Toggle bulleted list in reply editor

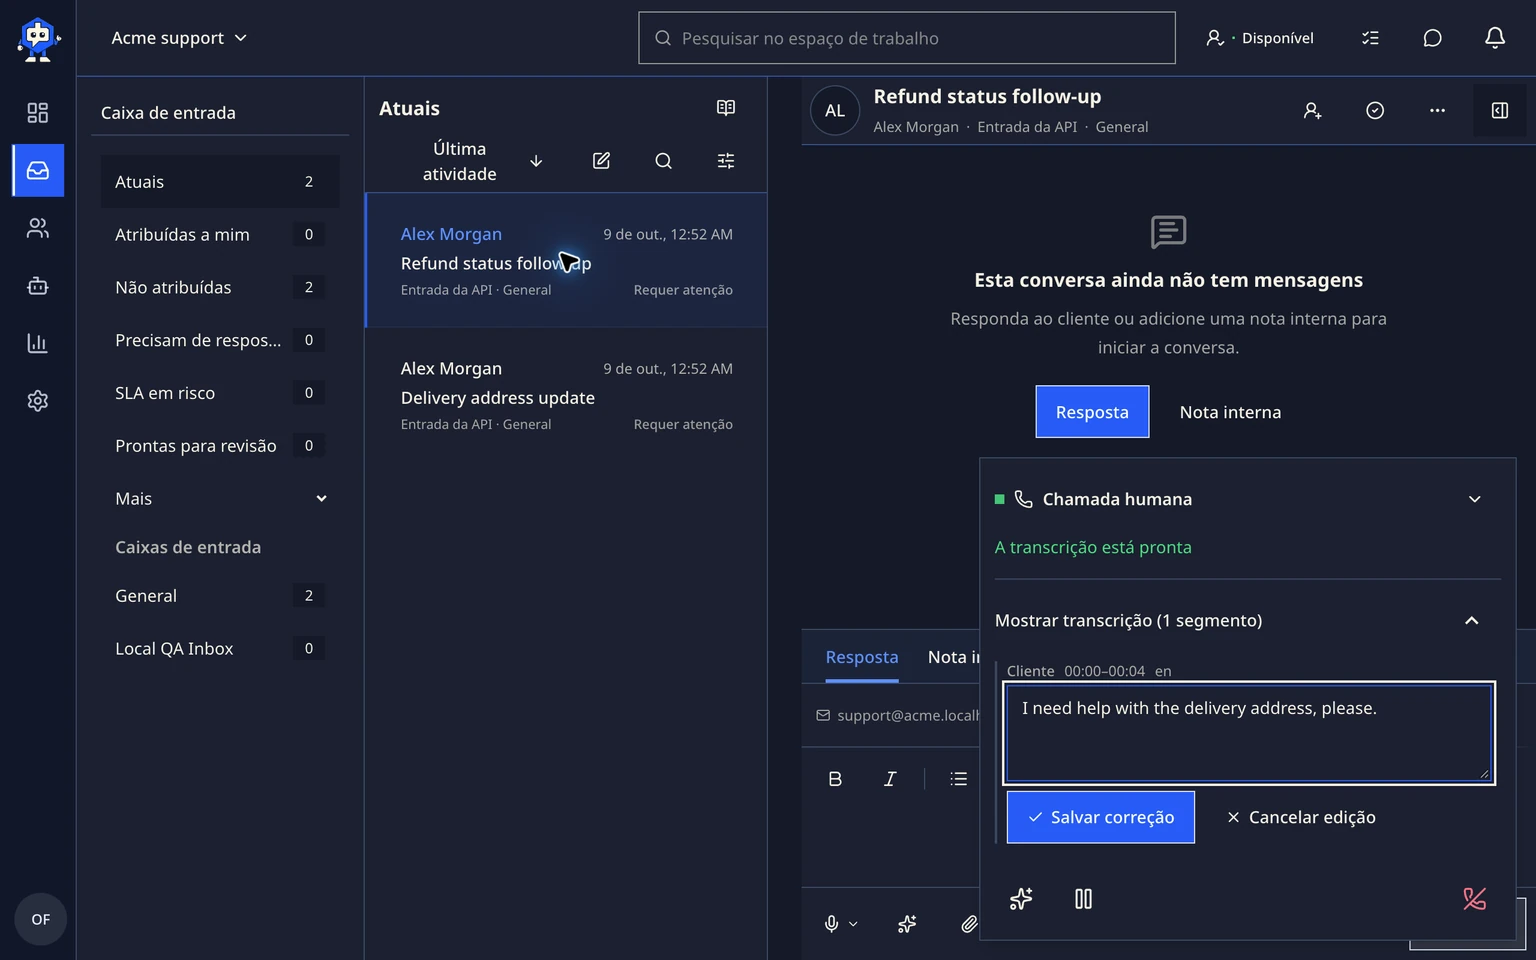coord(959,779)
